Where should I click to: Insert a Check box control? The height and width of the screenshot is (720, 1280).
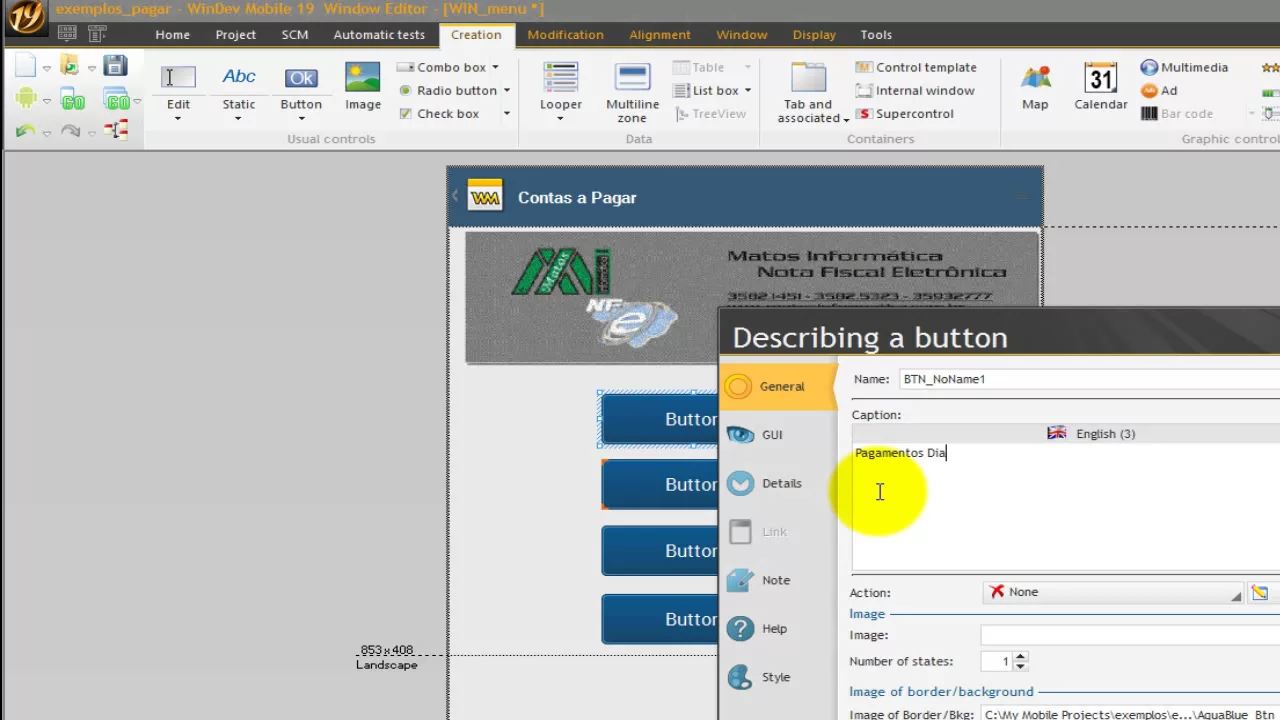(x=439, y=113)
